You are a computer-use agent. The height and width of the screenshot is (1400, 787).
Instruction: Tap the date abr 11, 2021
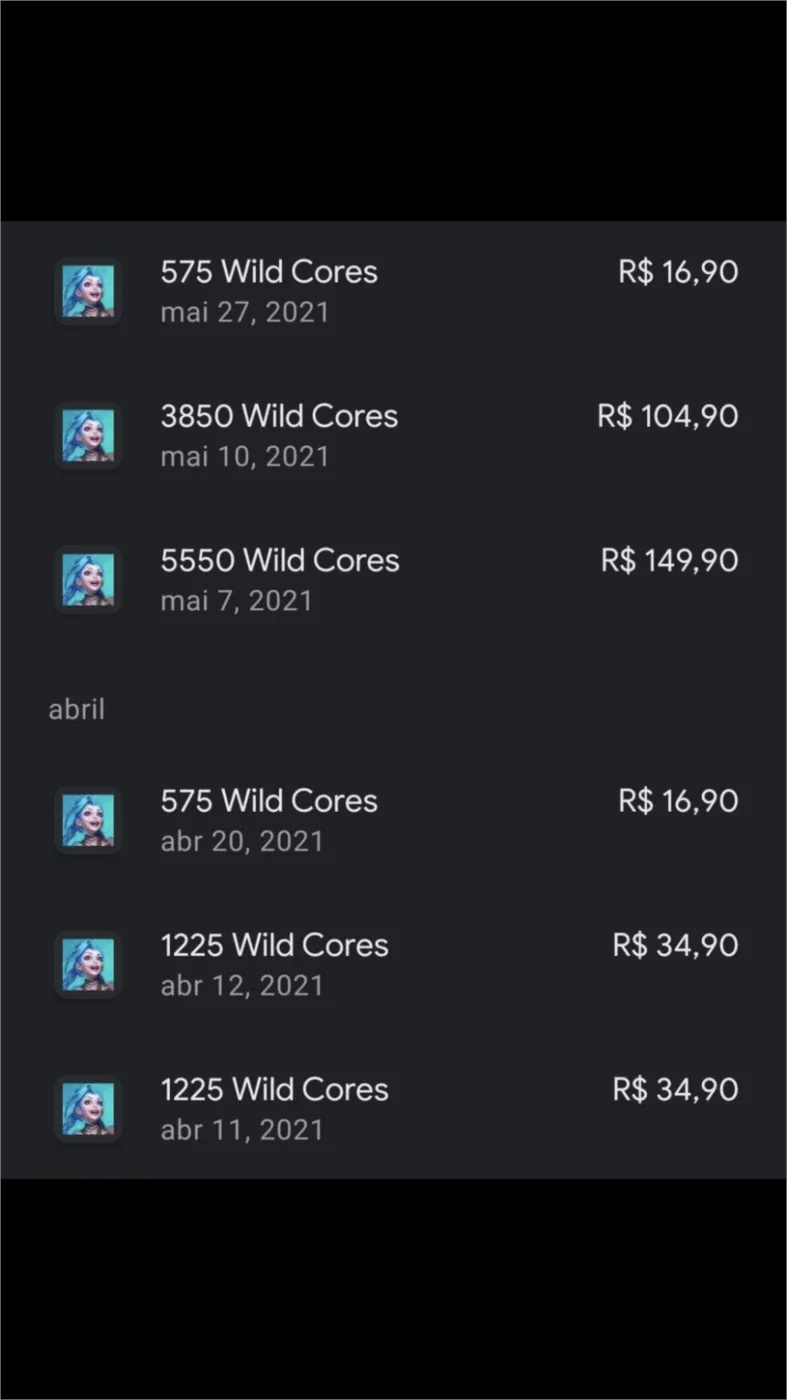point(242,1130)
